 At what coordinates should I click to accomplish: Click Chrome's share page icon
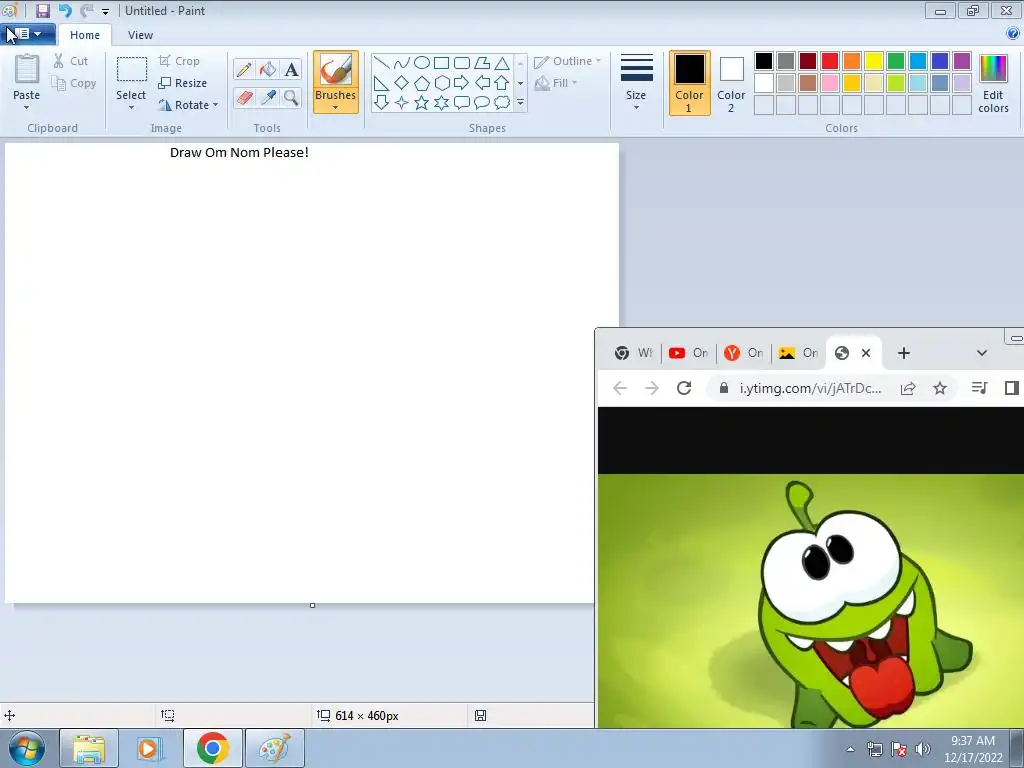point(908,388)
